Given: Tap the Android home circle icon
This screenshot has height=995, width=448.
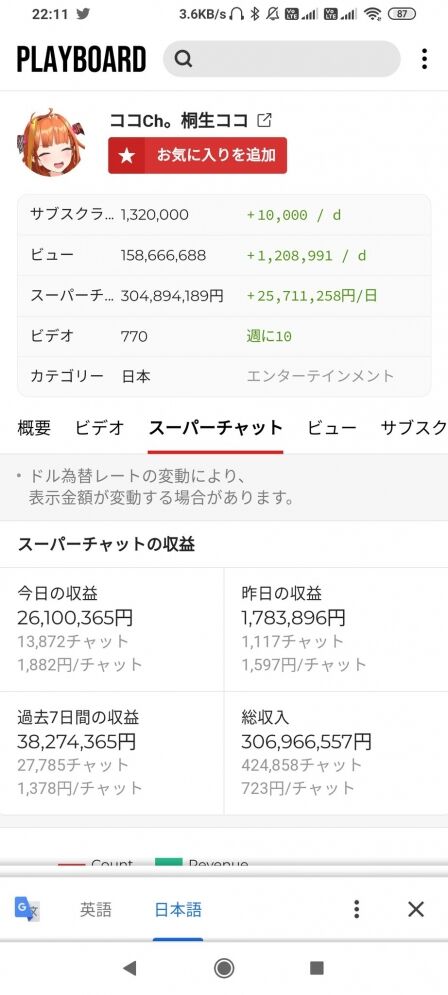Looking at the screenshot, I should [x=223, y=968].
